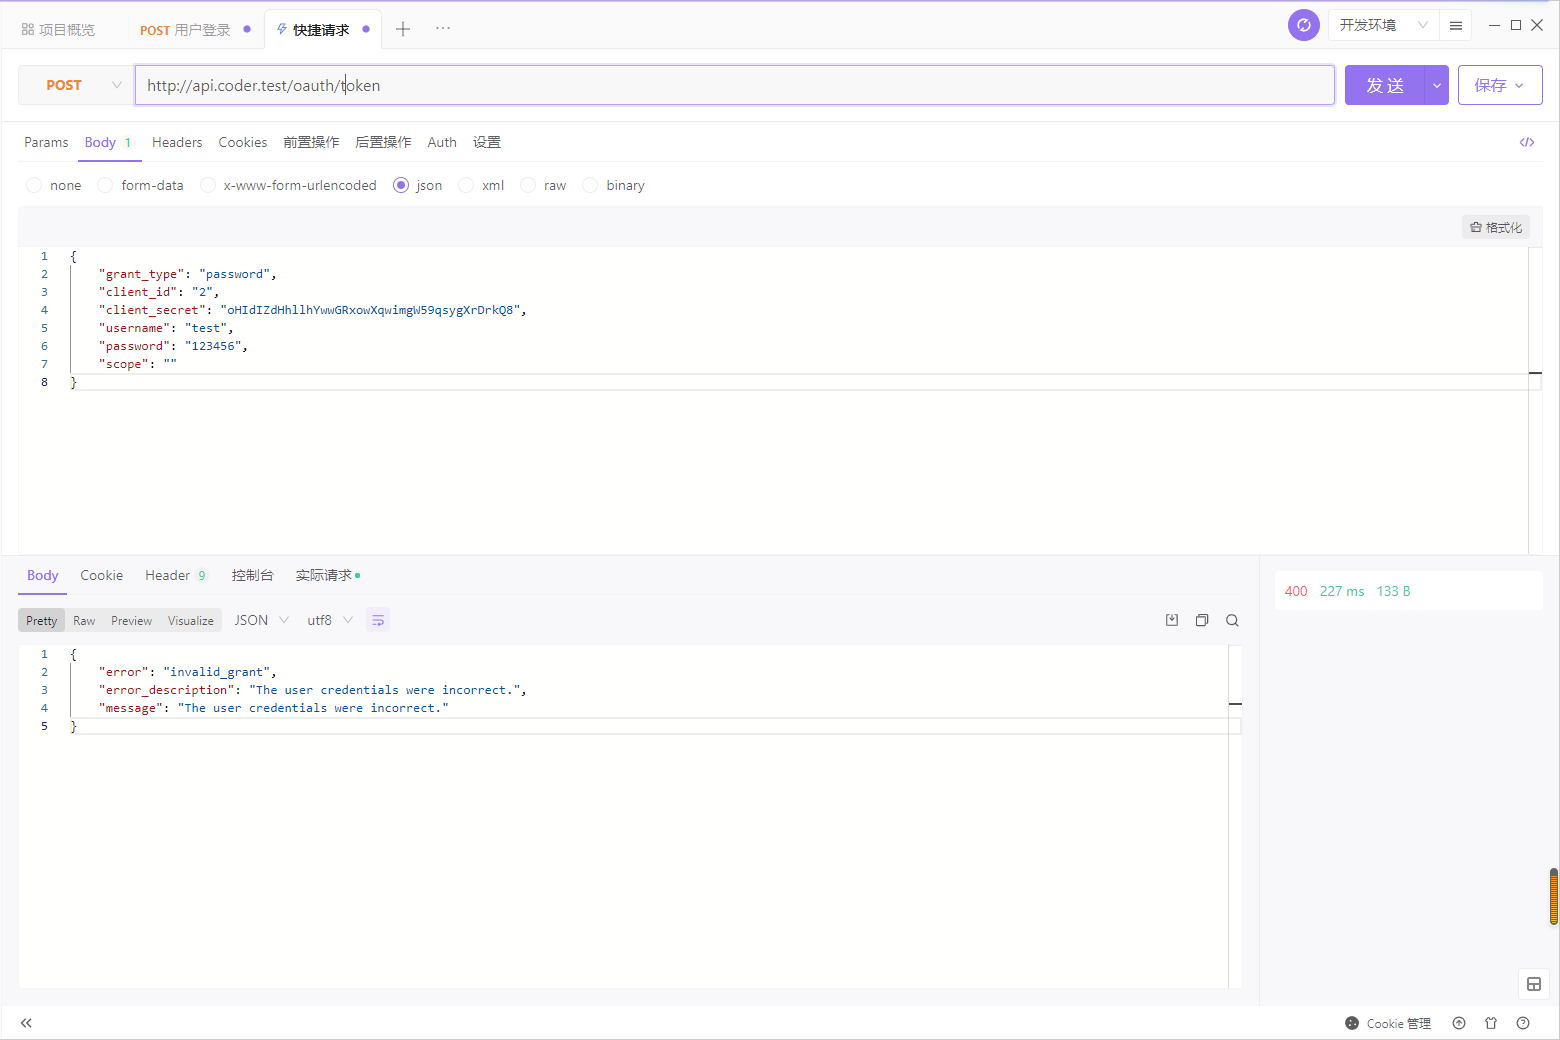Screen dimensions: 1560x1040
Task: Toggle the panel layout icon
Action: 1533,984
